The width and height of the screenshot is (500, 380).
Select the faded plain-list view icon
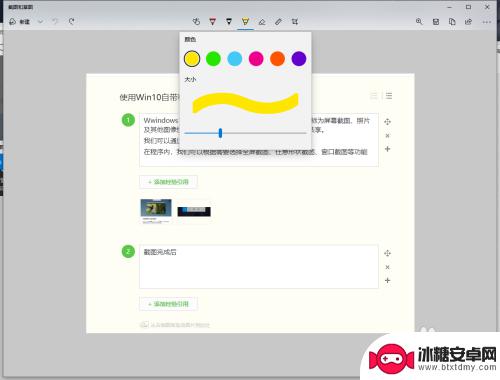point(374,96)
